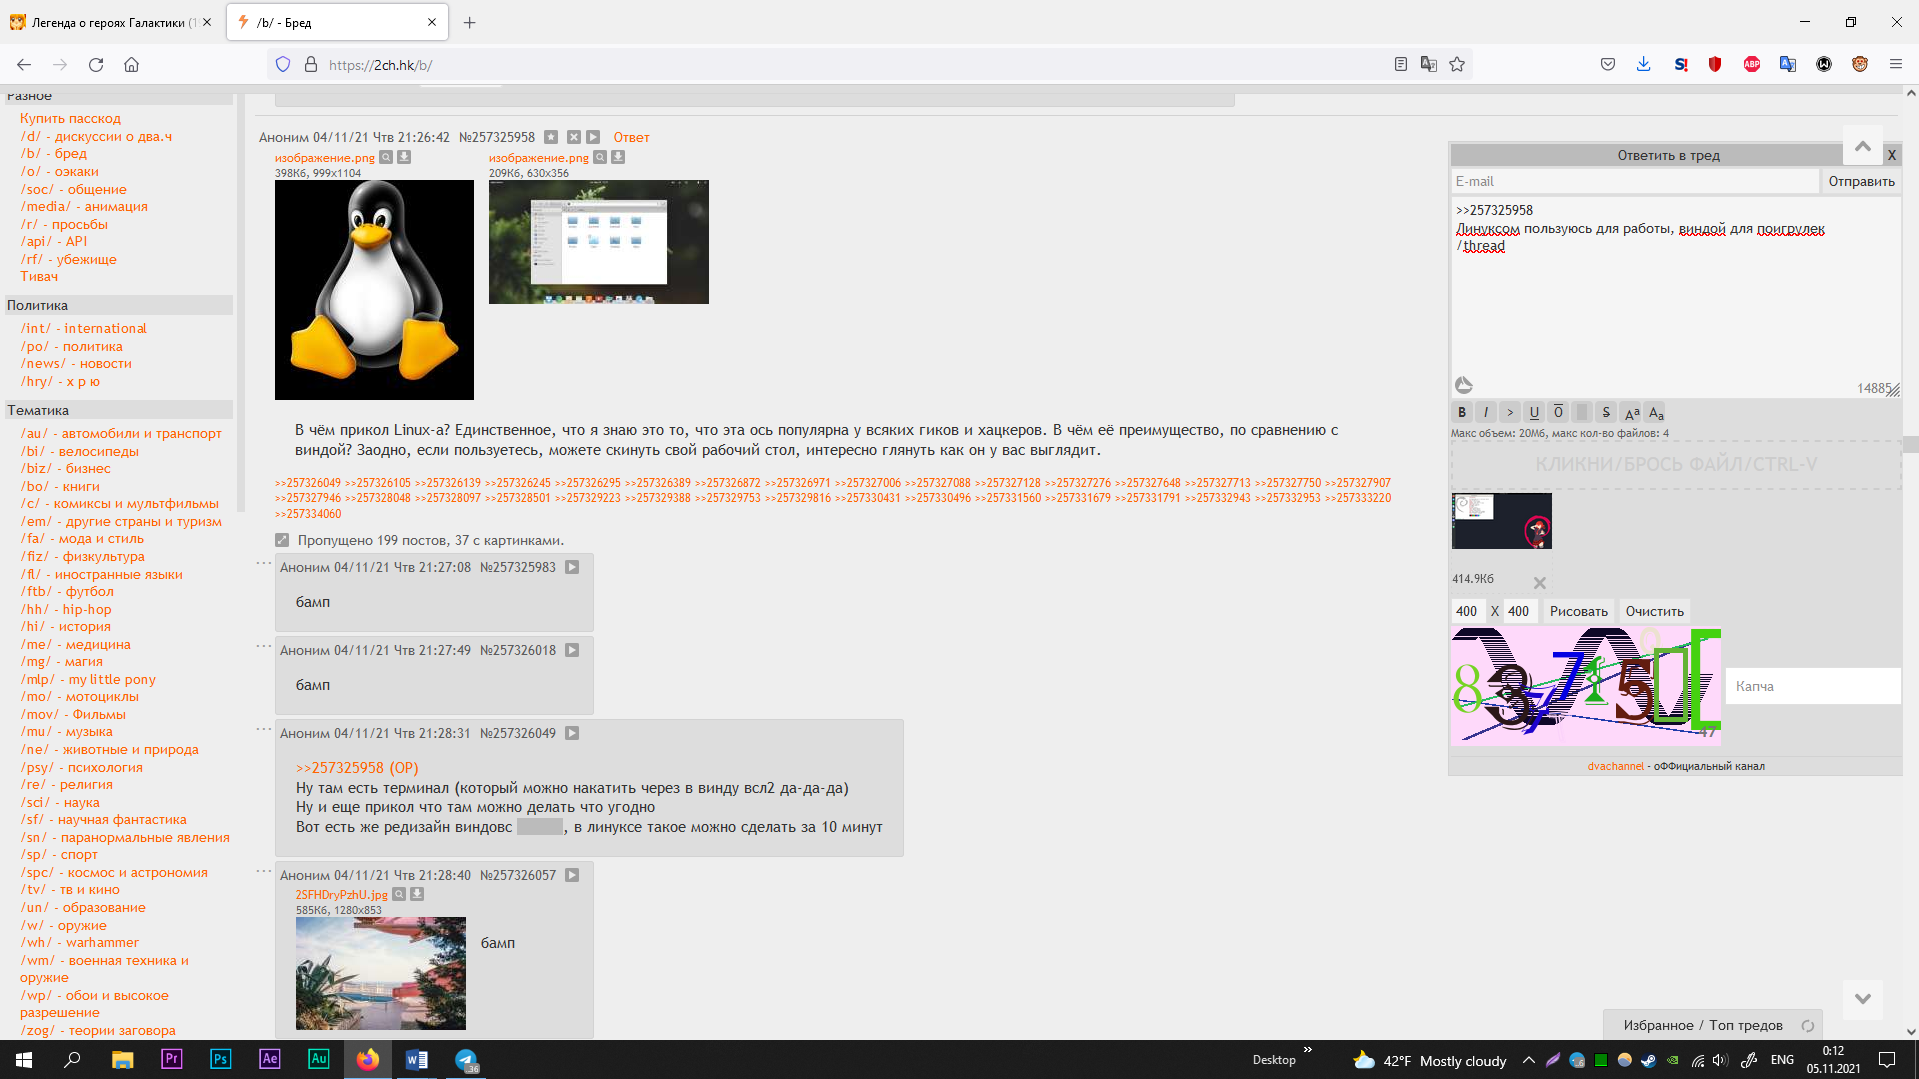Download the 2SFHDryPzhU.jpg file
This screenshot has width=1919, height=1079.
click(x=417, y=894)
